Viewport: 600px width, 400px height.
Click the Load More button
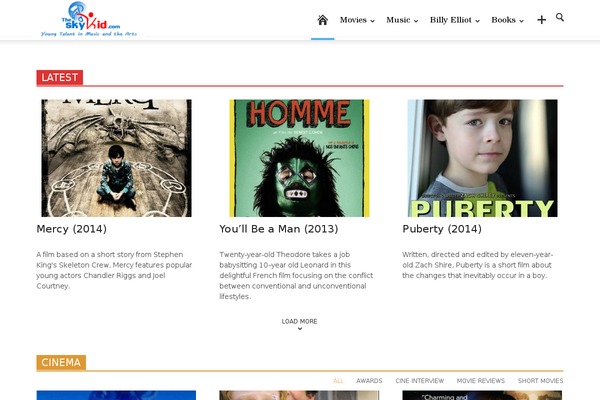click(x=300, y=323)
